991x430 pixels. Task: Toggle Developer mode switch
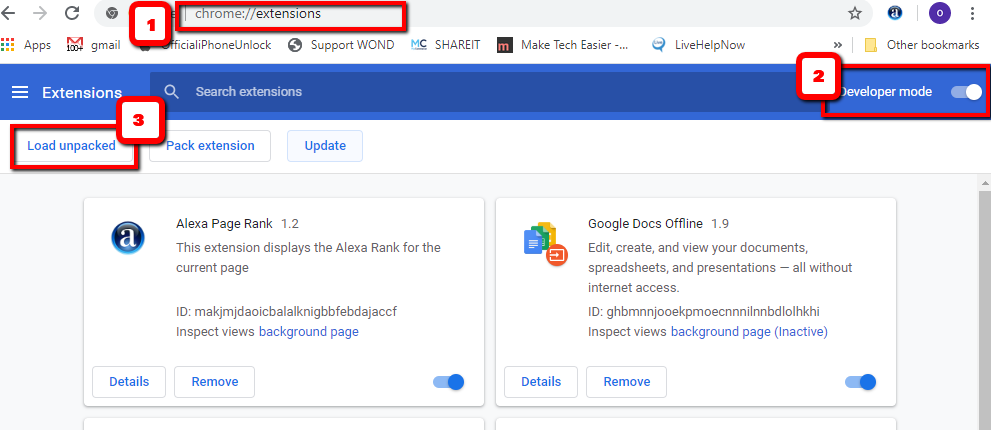point(966,92)
